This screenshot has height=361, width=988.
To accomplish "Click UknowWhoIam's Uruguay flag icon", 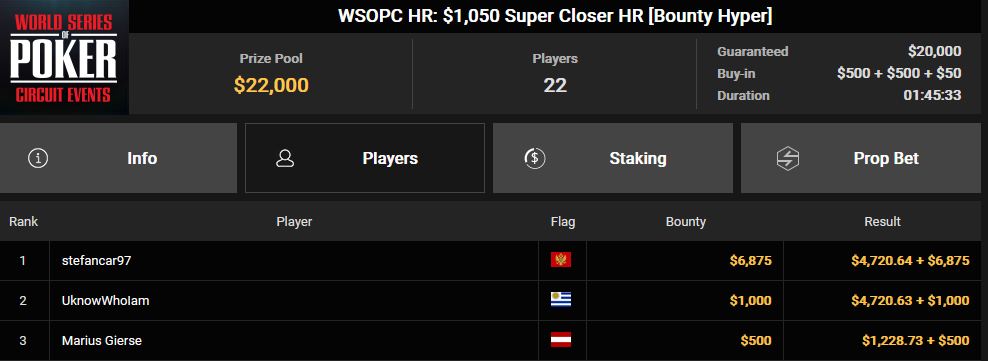I will coord(561,300).
